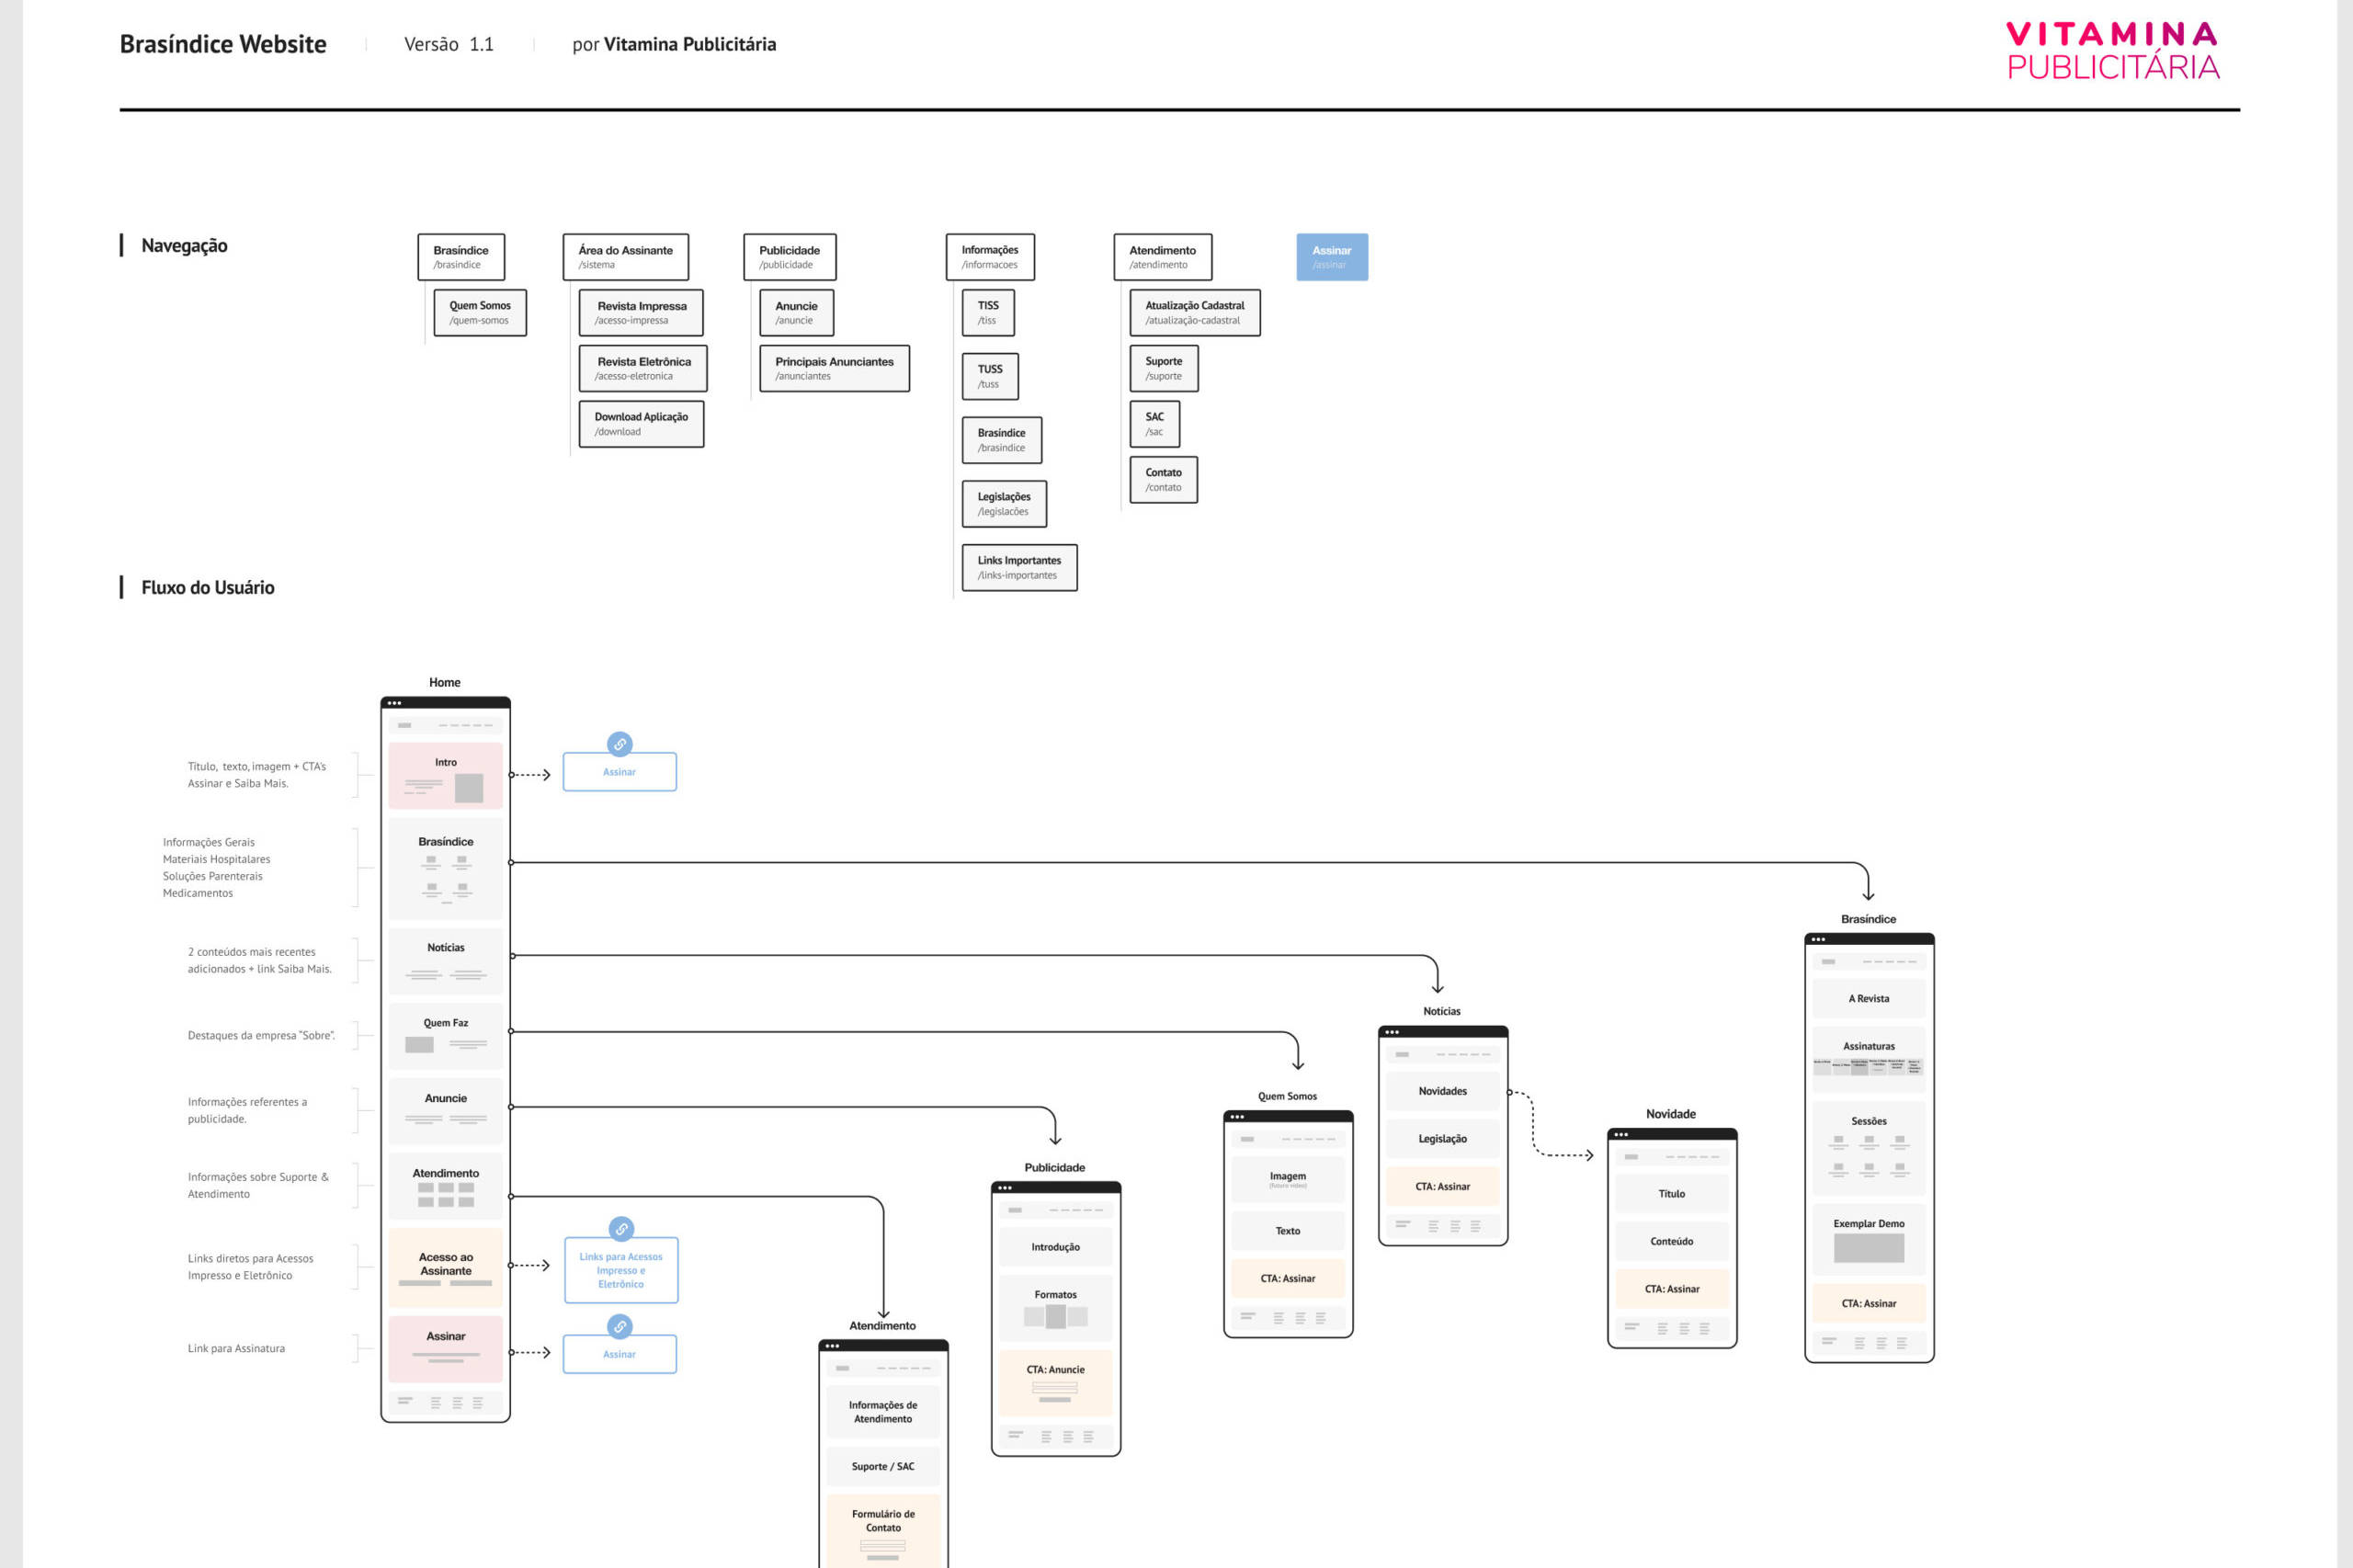Viewport: 2353px width, 1568px height.
Task: Click Conteúdo block in Novidade wireframe
Action: pyautogui.click(x=1672, y=1242)
